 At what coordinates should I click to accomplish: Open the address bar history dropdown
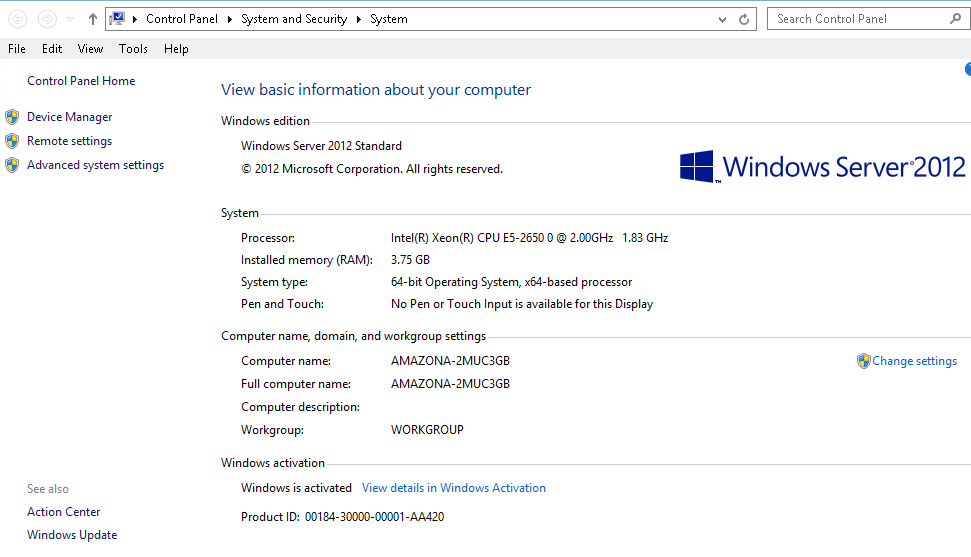point(722,20)
